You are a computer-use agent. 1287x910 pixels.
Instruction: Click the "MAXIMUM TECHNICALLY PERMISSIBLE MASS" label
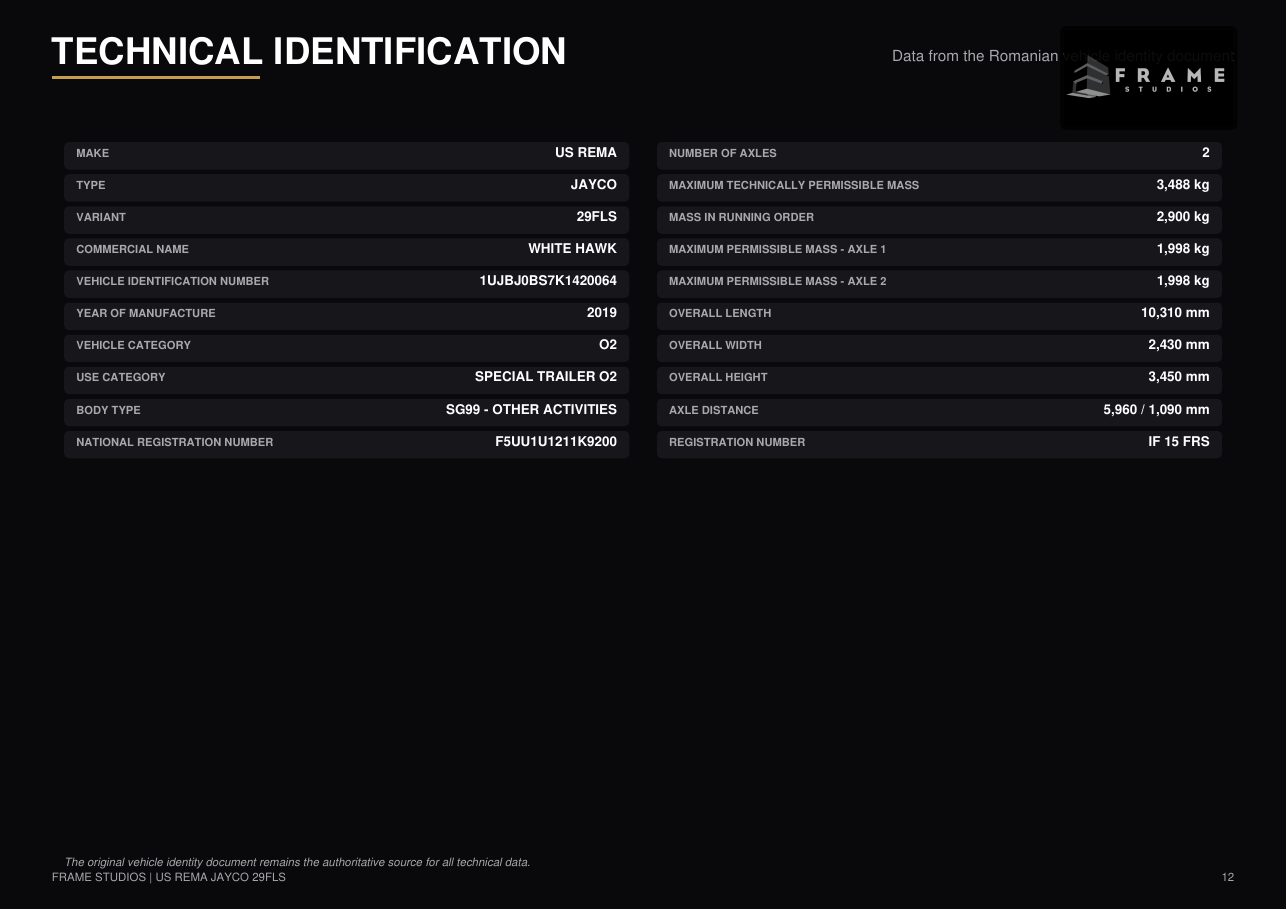(x=794, y=185)
